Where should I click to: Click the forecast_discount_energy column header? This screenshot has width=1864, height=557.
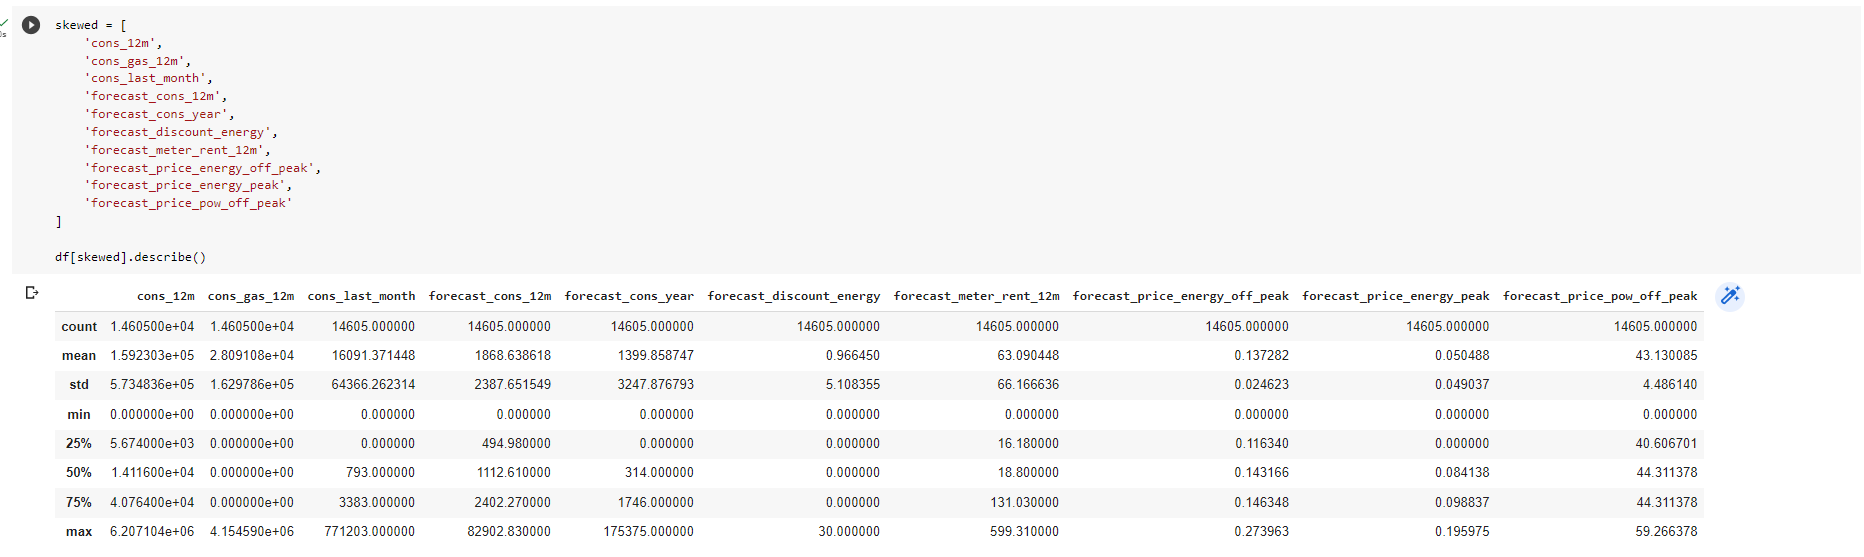793,296
